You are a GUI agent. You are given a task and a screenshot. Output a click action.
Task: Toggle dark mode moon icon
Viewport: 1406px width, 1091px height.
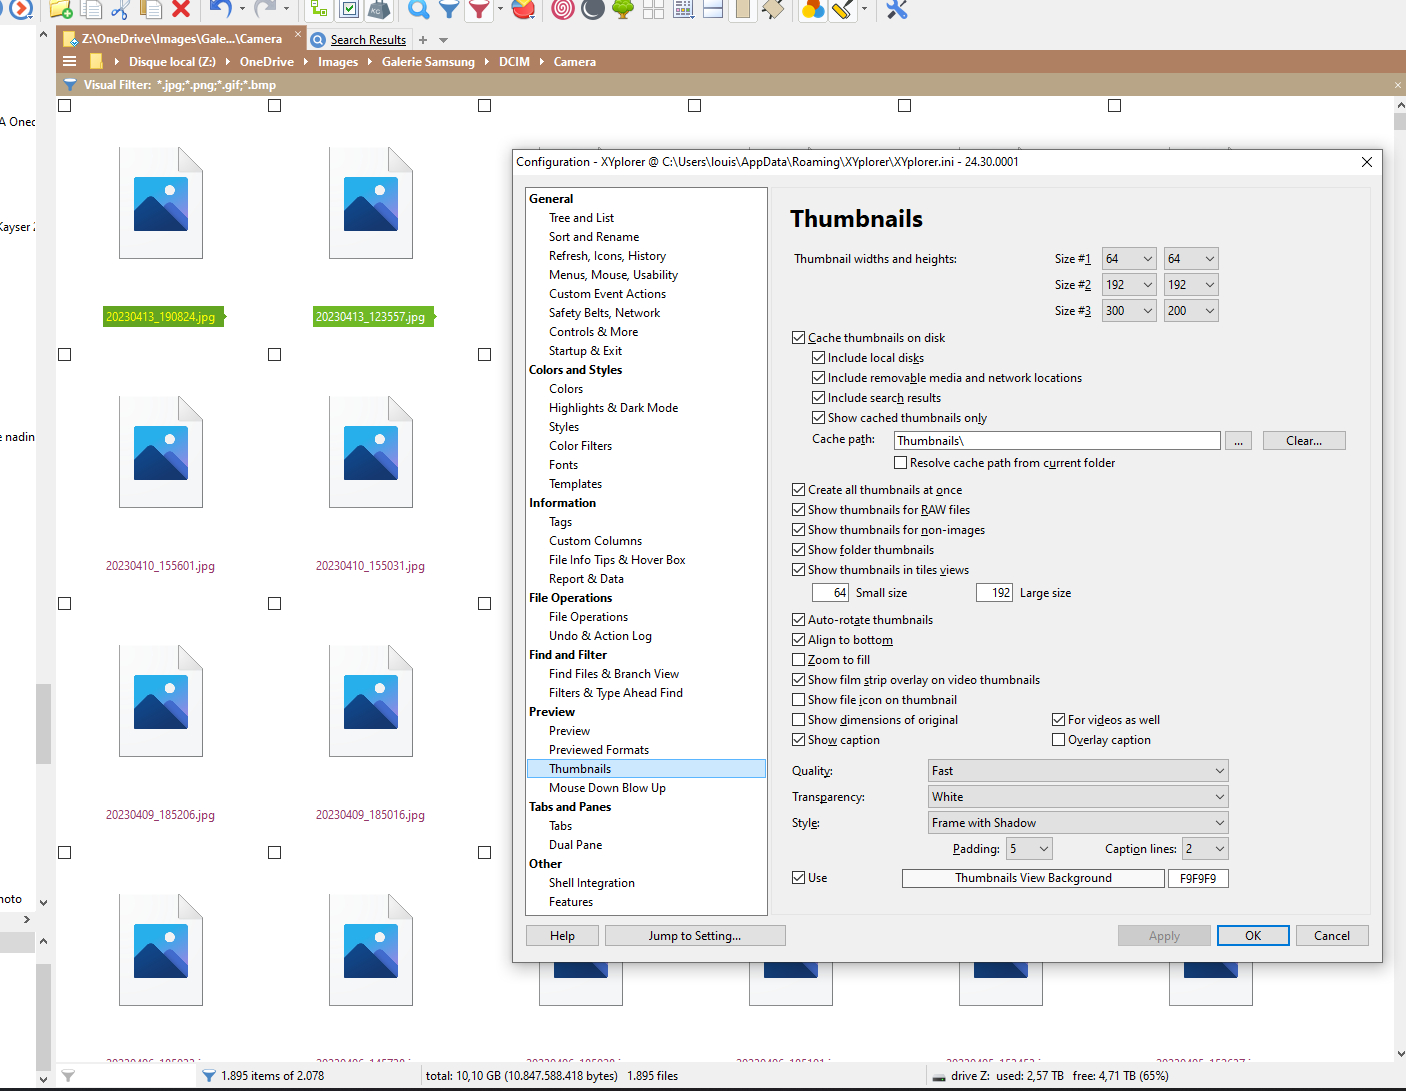coord(593,9)
